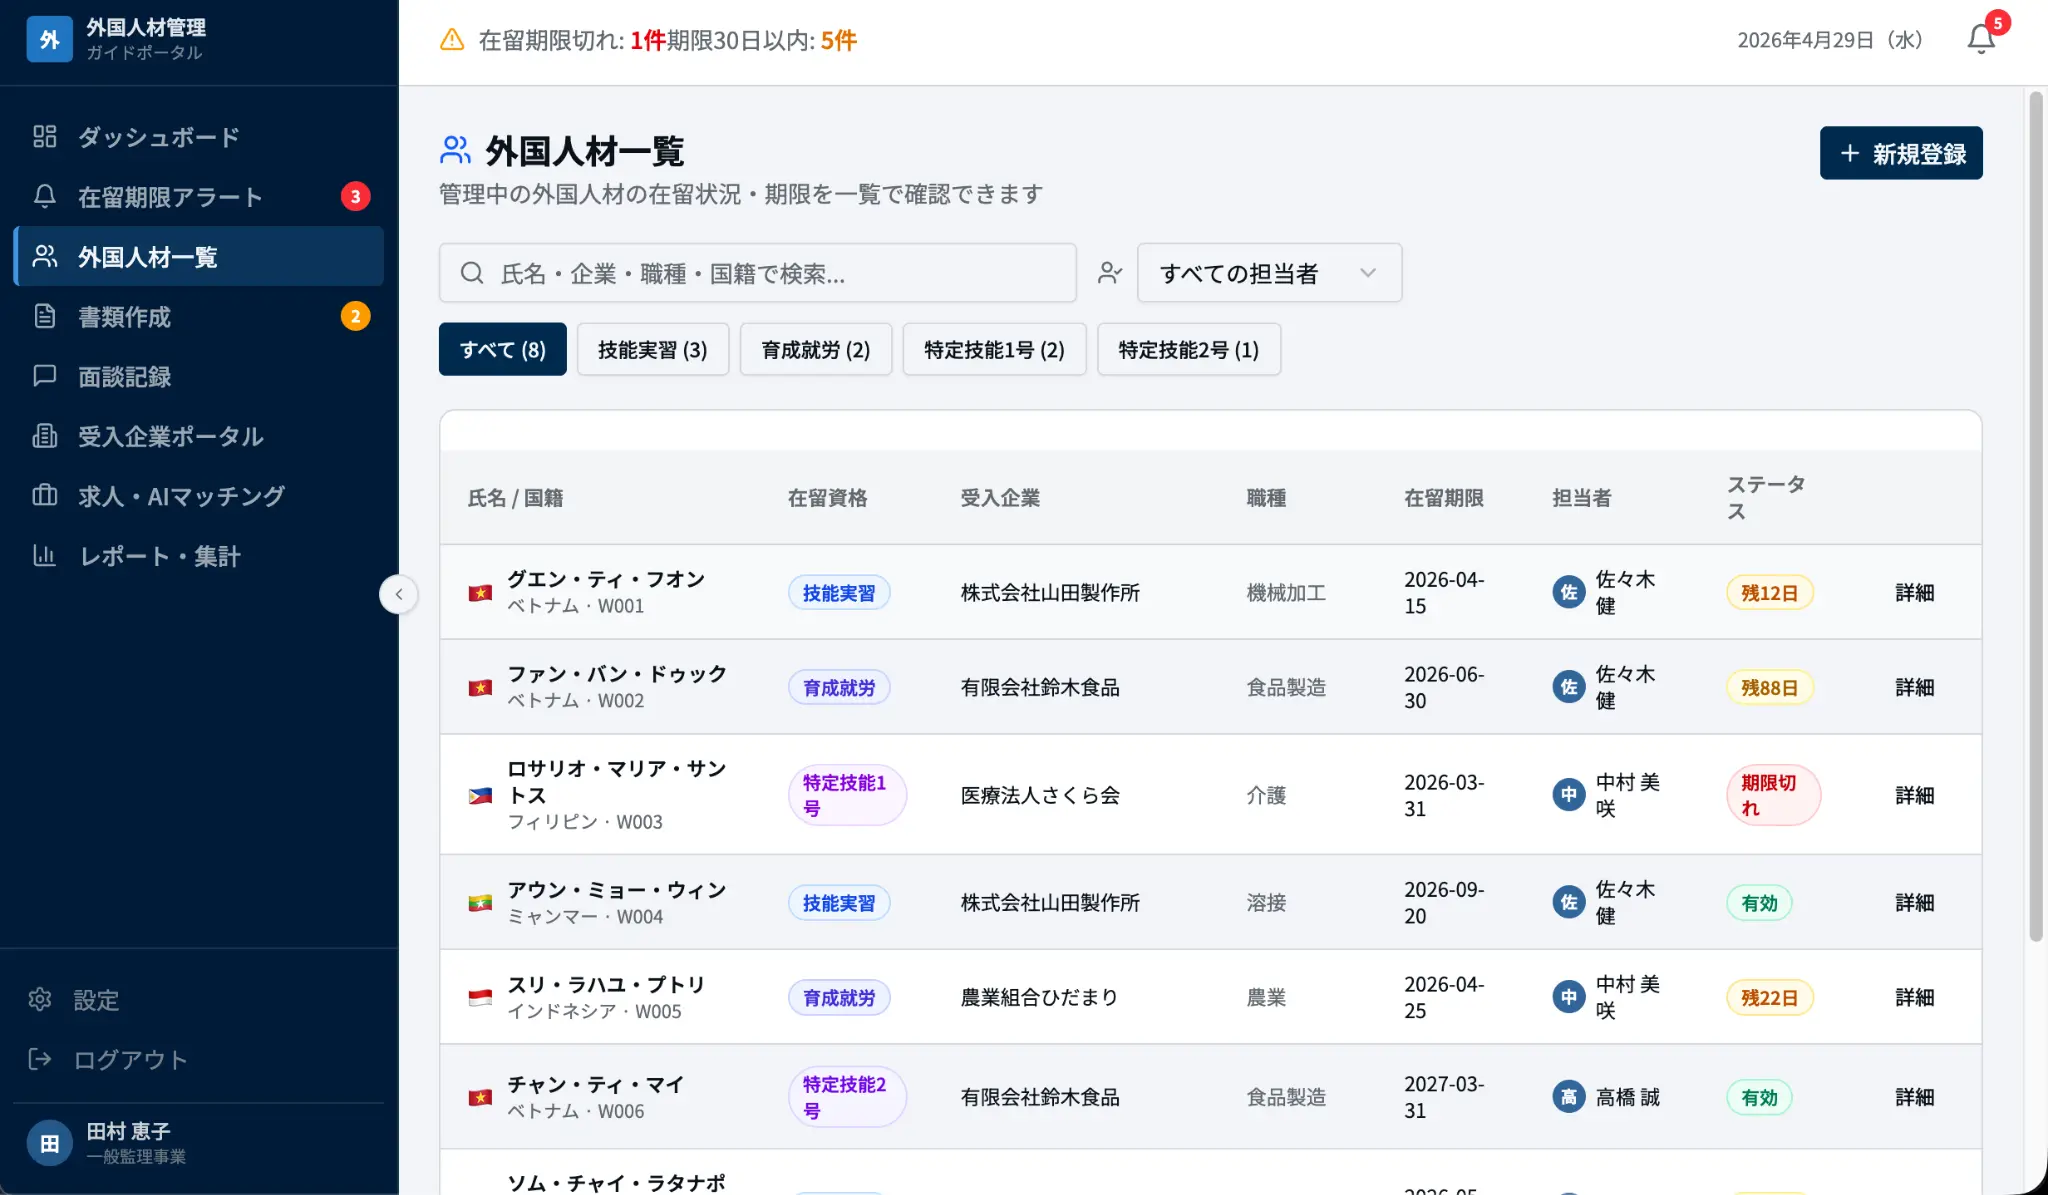Click the warning triangle alert icon
2048x1195 pixels.
[452, 40]
